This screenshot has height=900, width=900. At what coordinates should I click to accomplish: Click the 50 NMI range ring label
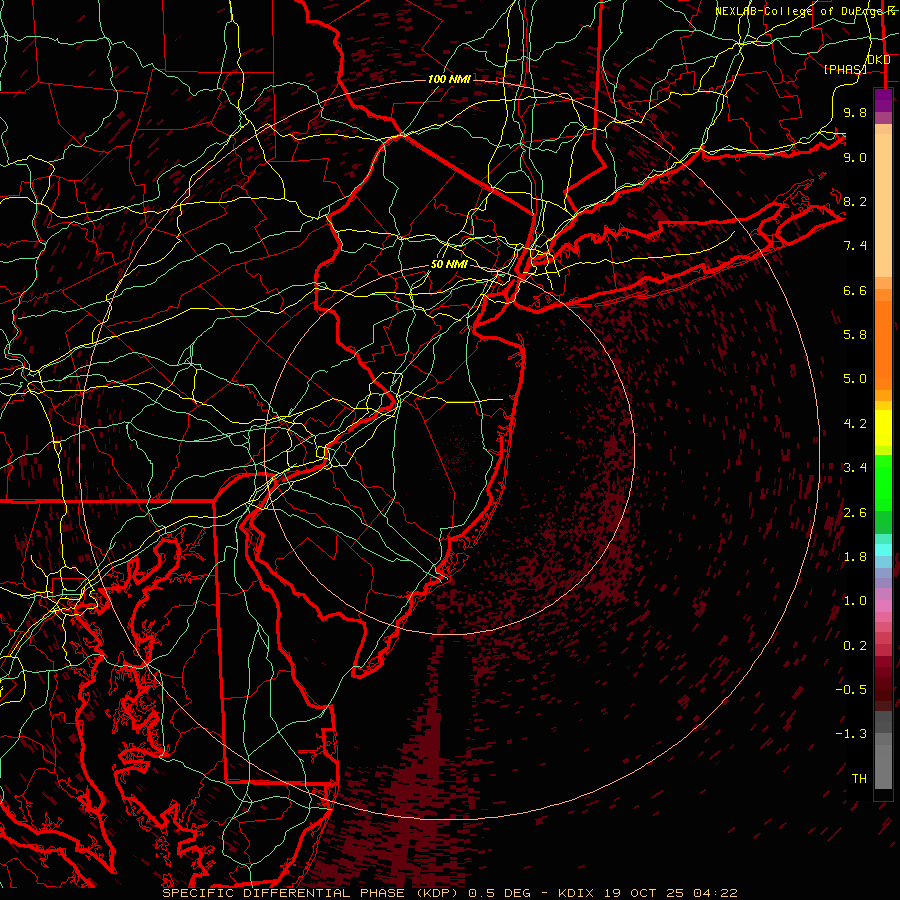pos(449,265)
